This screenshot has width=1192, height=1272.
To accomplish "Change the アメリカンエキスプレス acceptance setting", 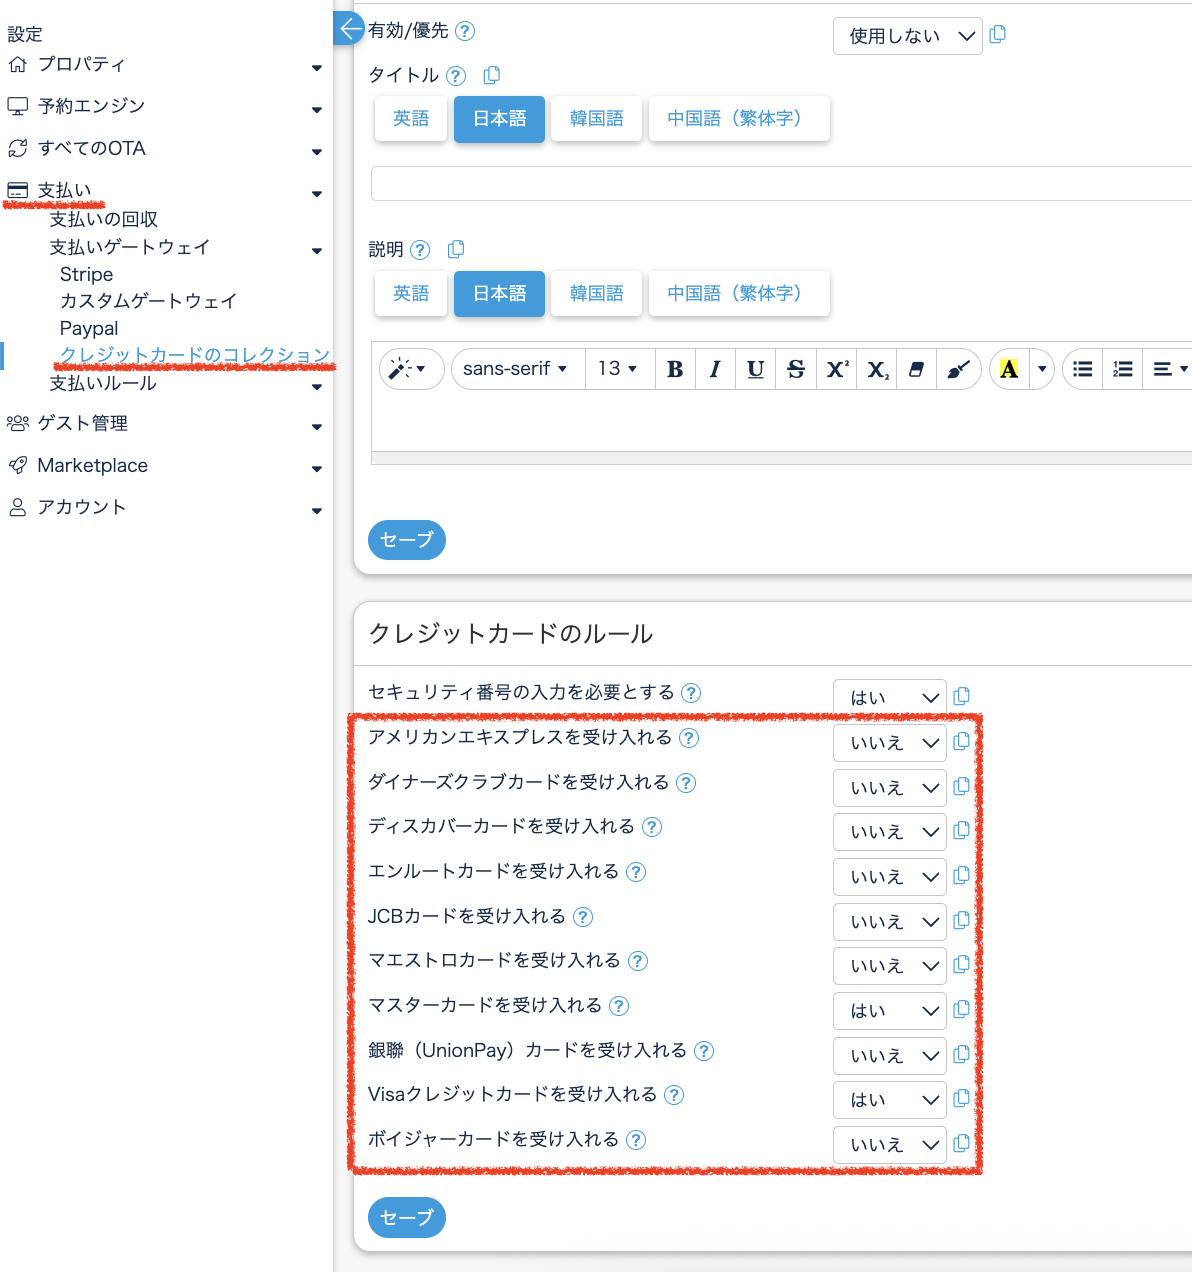I will click(889, 743).
